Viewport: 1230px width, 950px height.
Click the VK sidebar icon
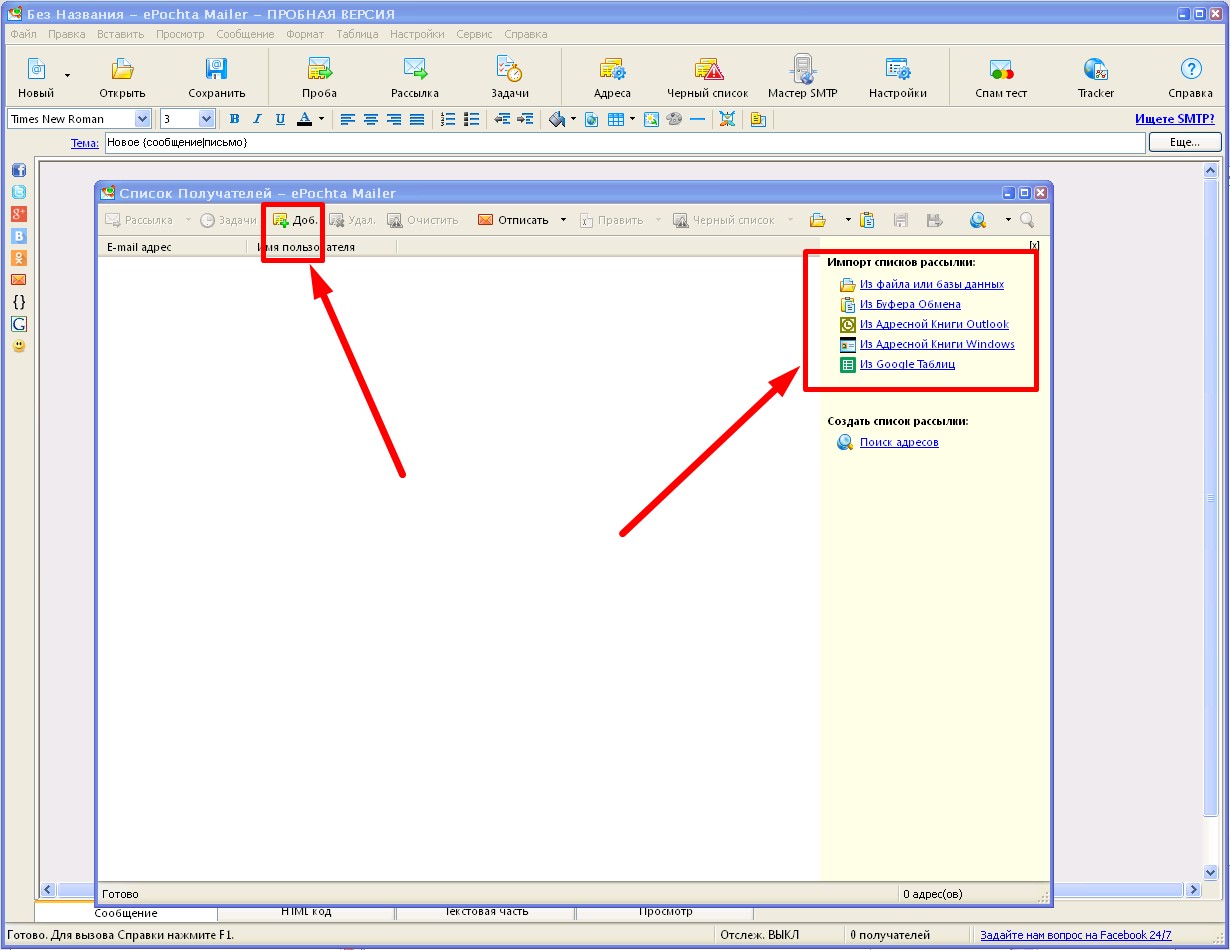coord(19,236)
